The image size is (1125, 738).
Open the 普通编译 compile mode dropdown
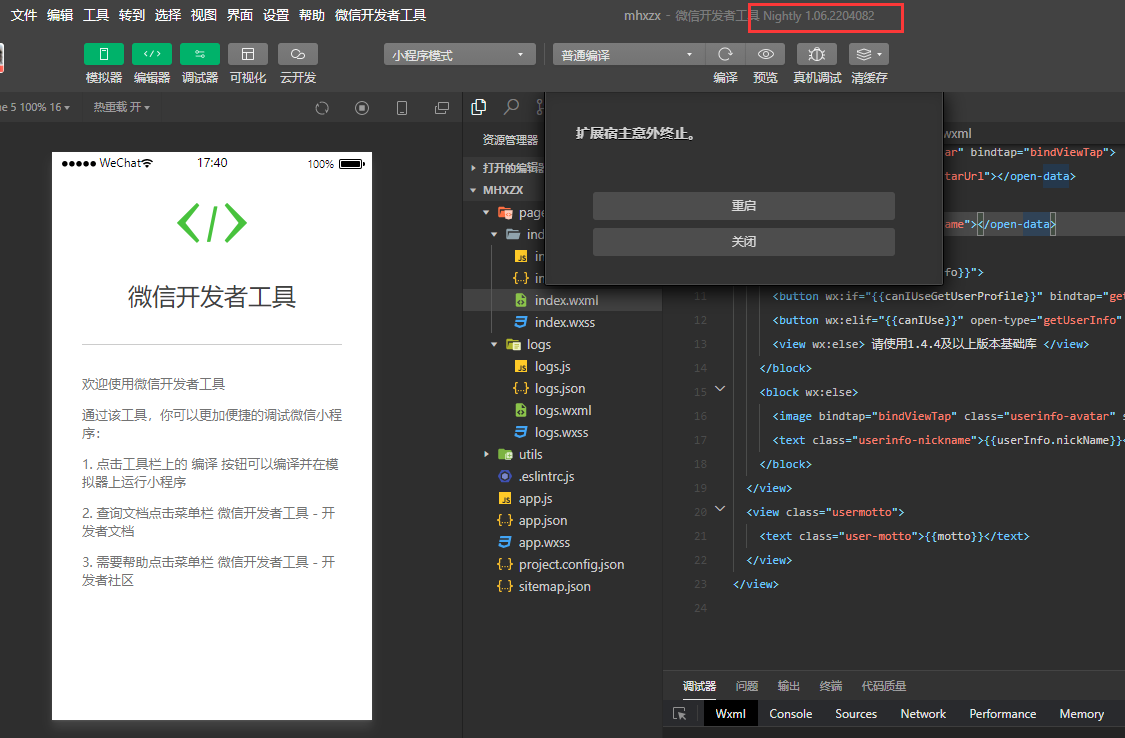point(629,55)
